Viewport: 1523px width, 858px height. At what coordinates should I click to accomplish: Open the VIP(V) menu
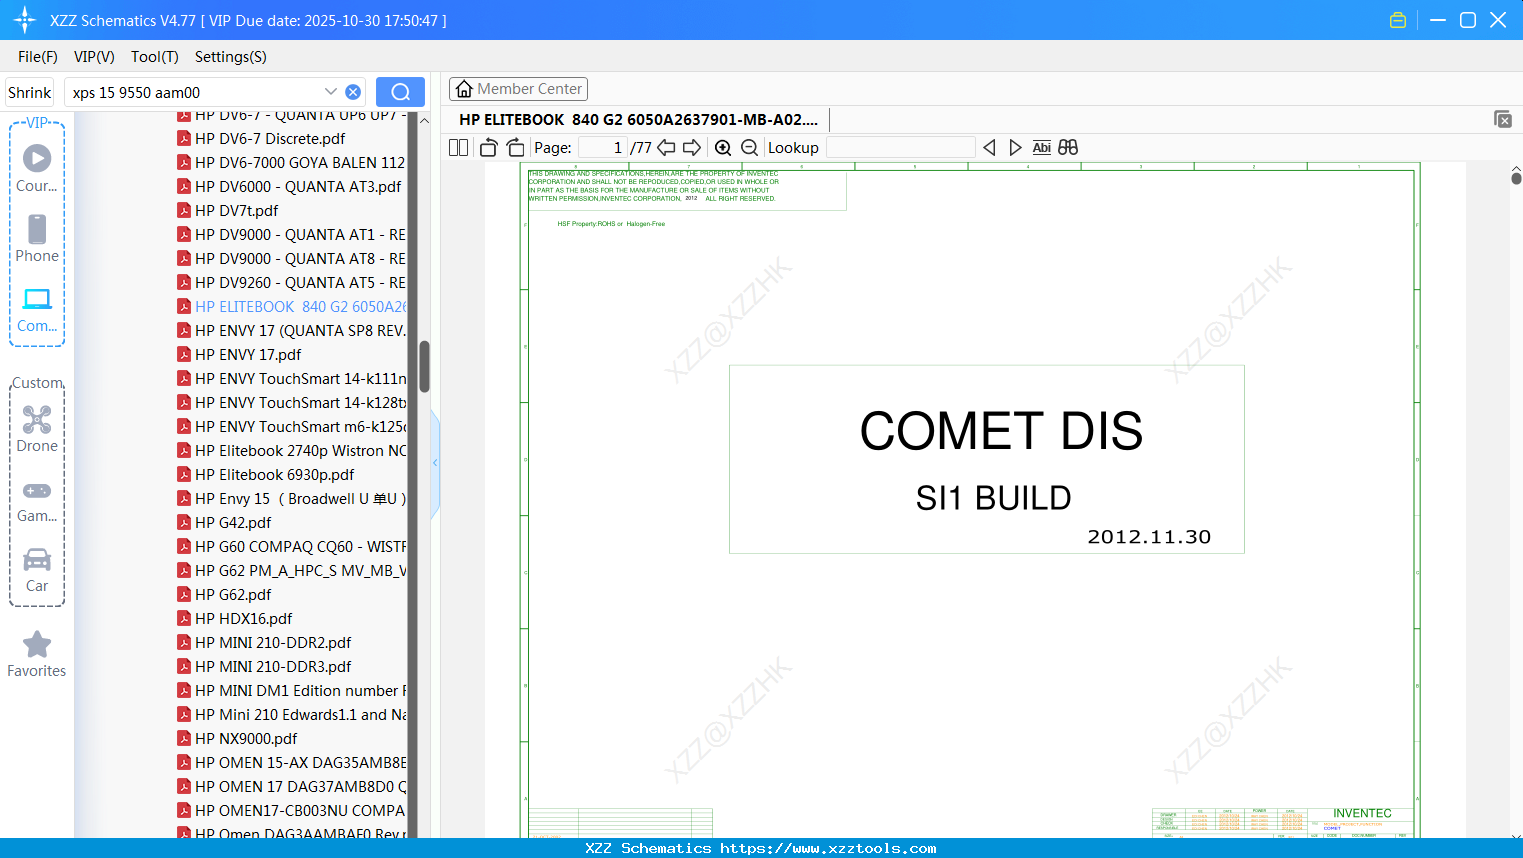pyautogui.click(x=94, y=57)
